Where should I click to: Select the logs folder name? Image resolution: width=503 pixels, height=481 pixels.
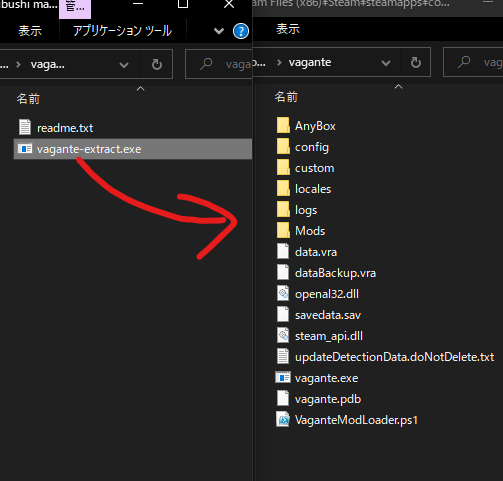(306, 210)
